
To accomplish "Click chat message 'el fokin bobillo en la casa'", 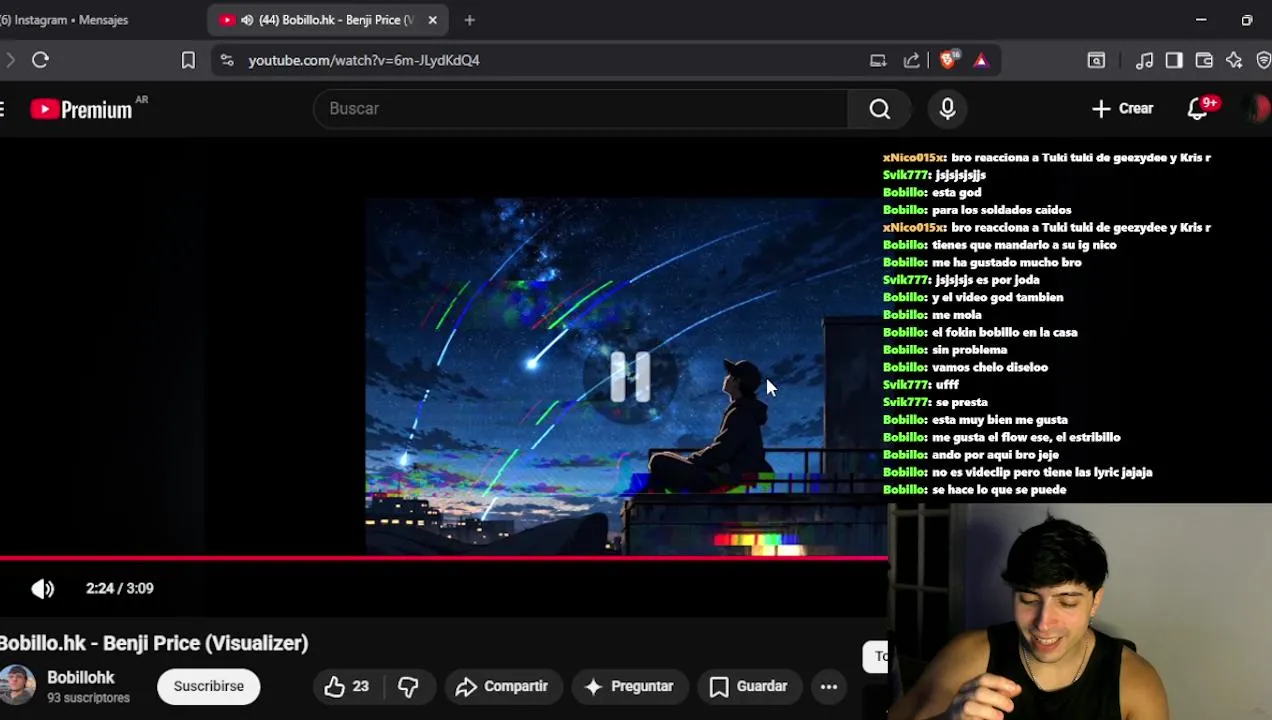I will 1004,332.
